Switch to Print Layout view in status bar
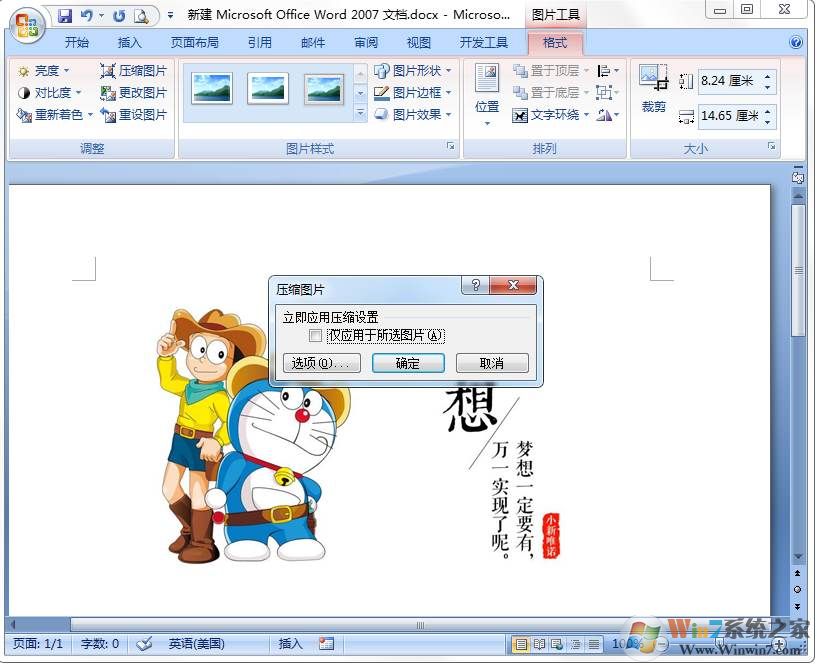Viewport: 817px width, 664px height. [520, 644]
